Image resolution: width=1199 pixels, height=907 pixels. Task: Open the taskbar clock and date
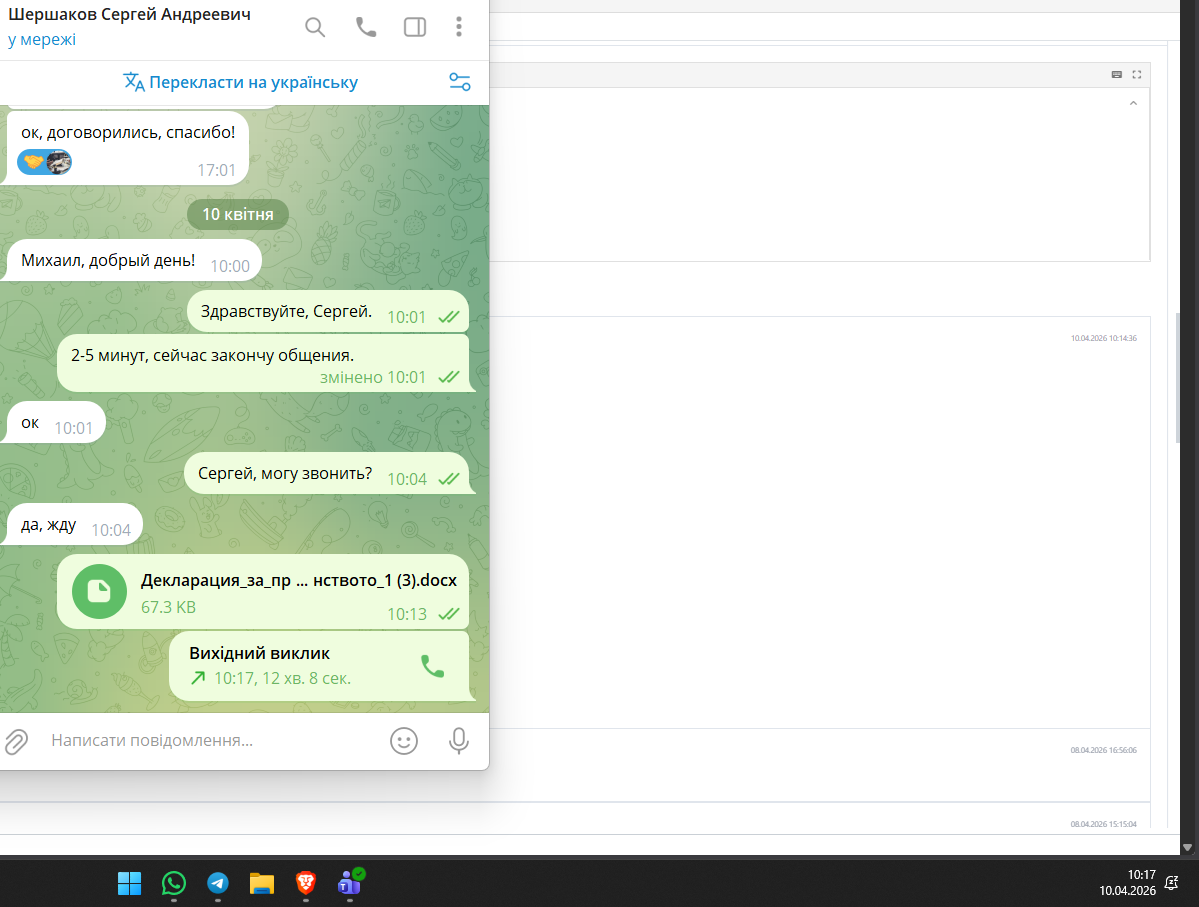[1128, 883]
